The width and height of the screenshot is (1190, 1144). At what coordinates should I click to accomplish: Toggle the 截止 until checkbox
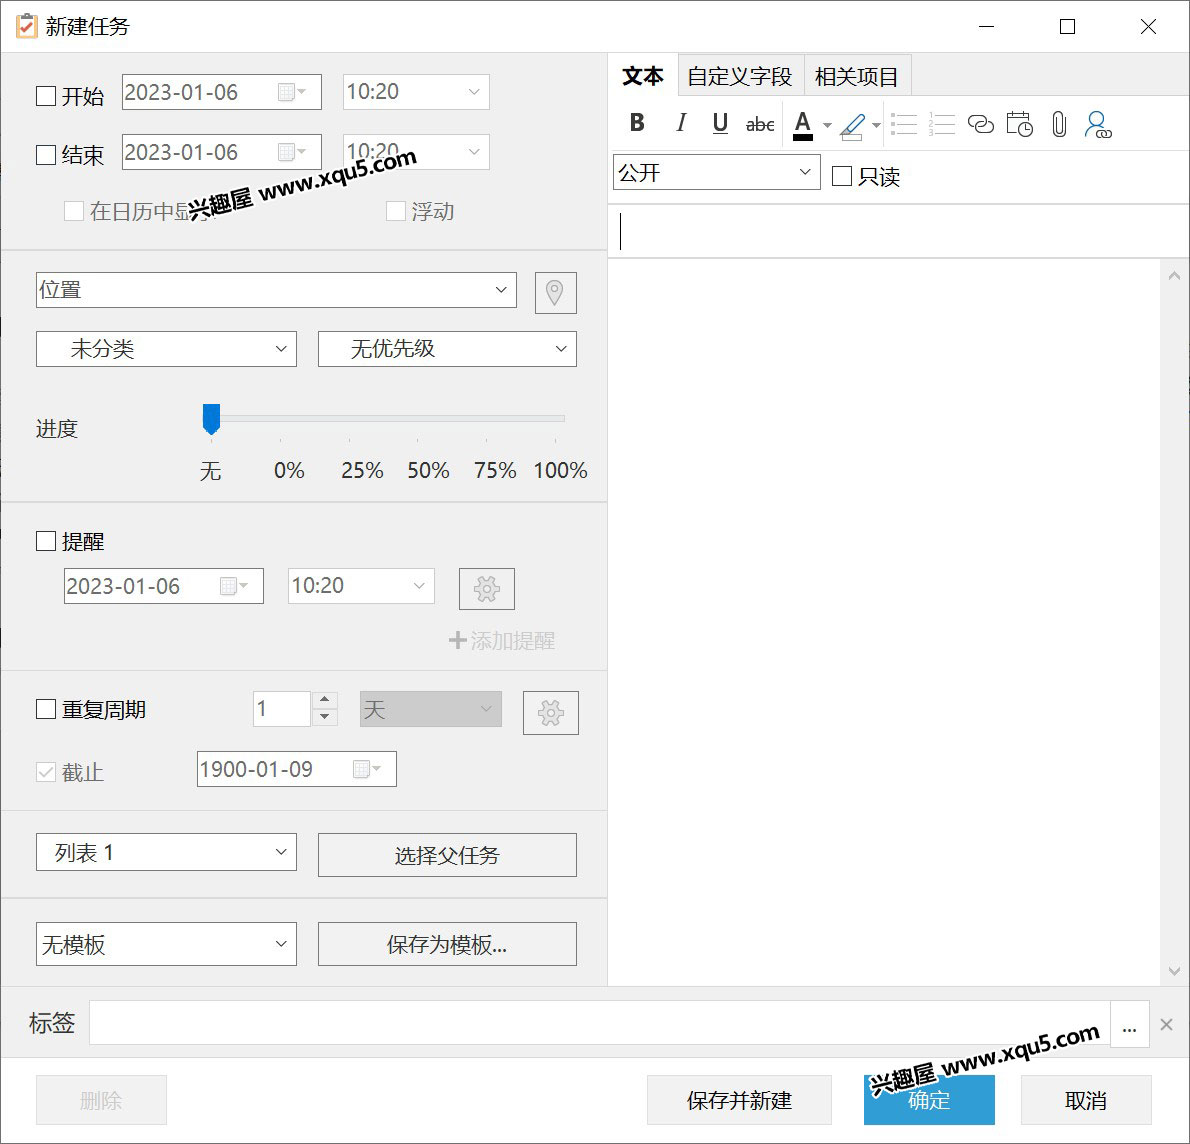(x=46, y=772)
